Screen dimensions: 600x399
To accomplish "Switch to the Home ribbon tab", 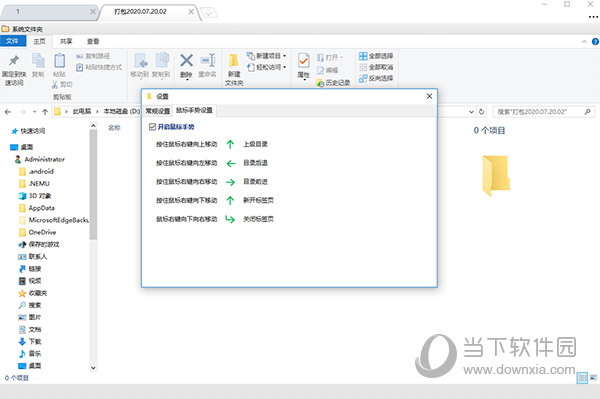I will [39, 41].
